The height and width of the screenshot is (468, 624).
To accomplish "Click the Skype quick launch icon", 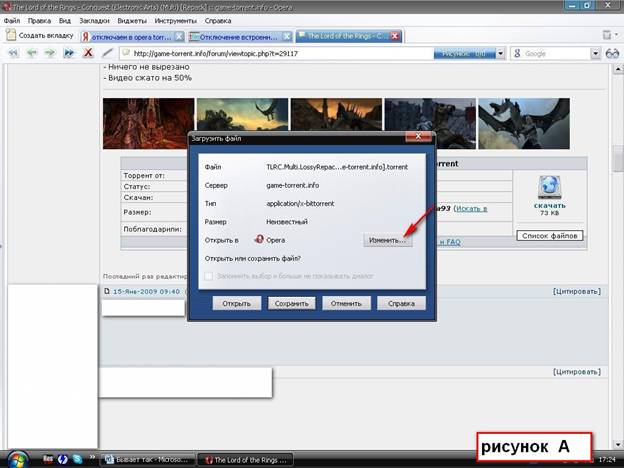I will (77, 459).
